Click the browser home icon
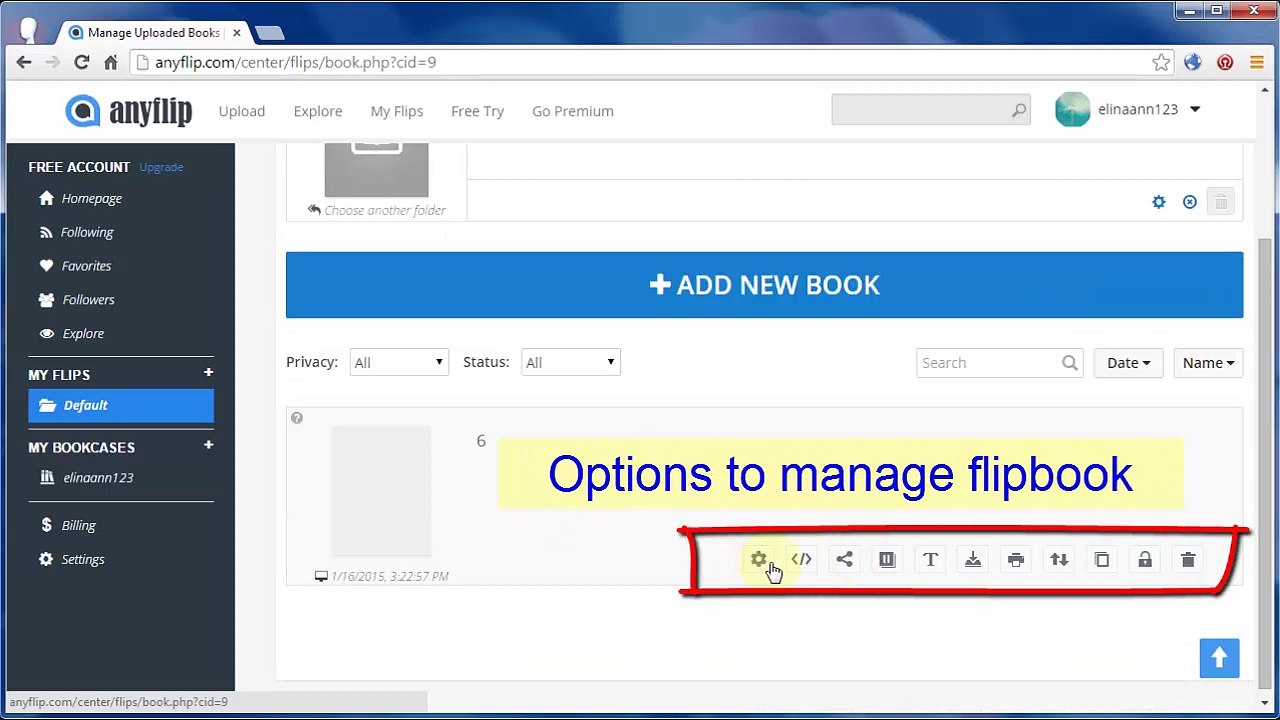Image resolution: width=1280 pixels, height=720 pixels. (111, 62)
